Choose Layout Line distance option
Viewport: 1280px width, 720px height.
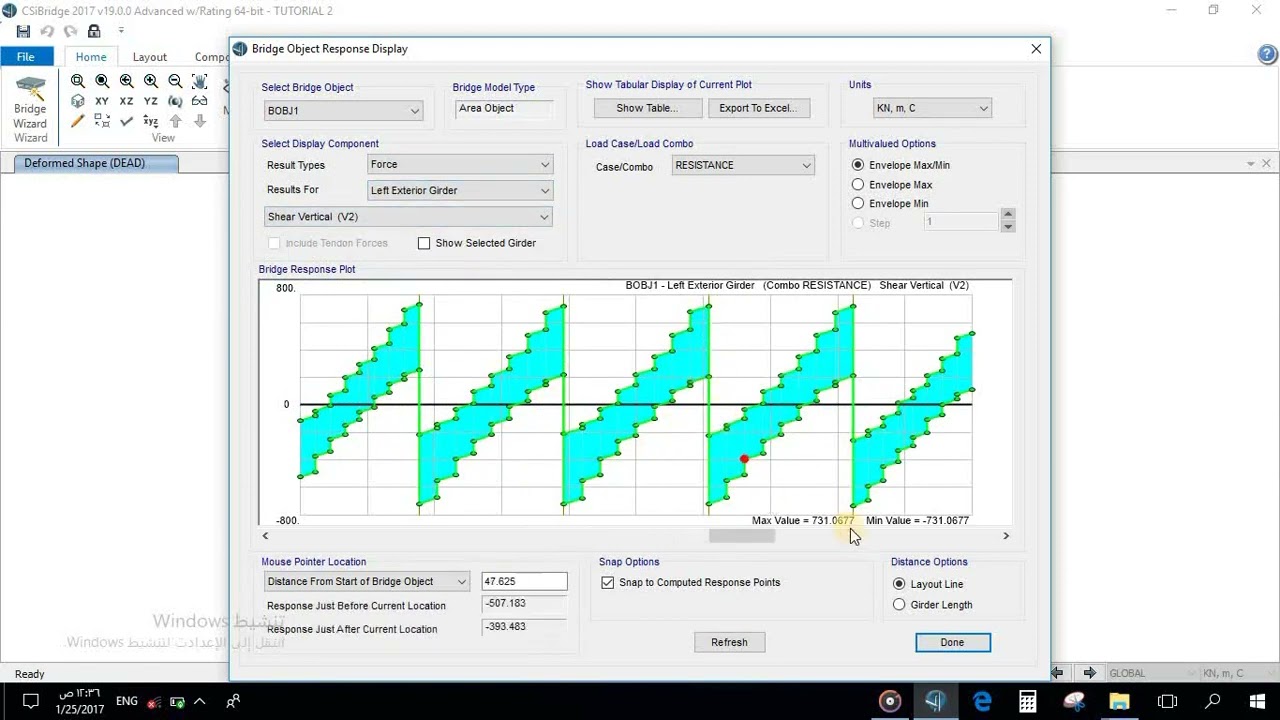[x=927, y=584]
